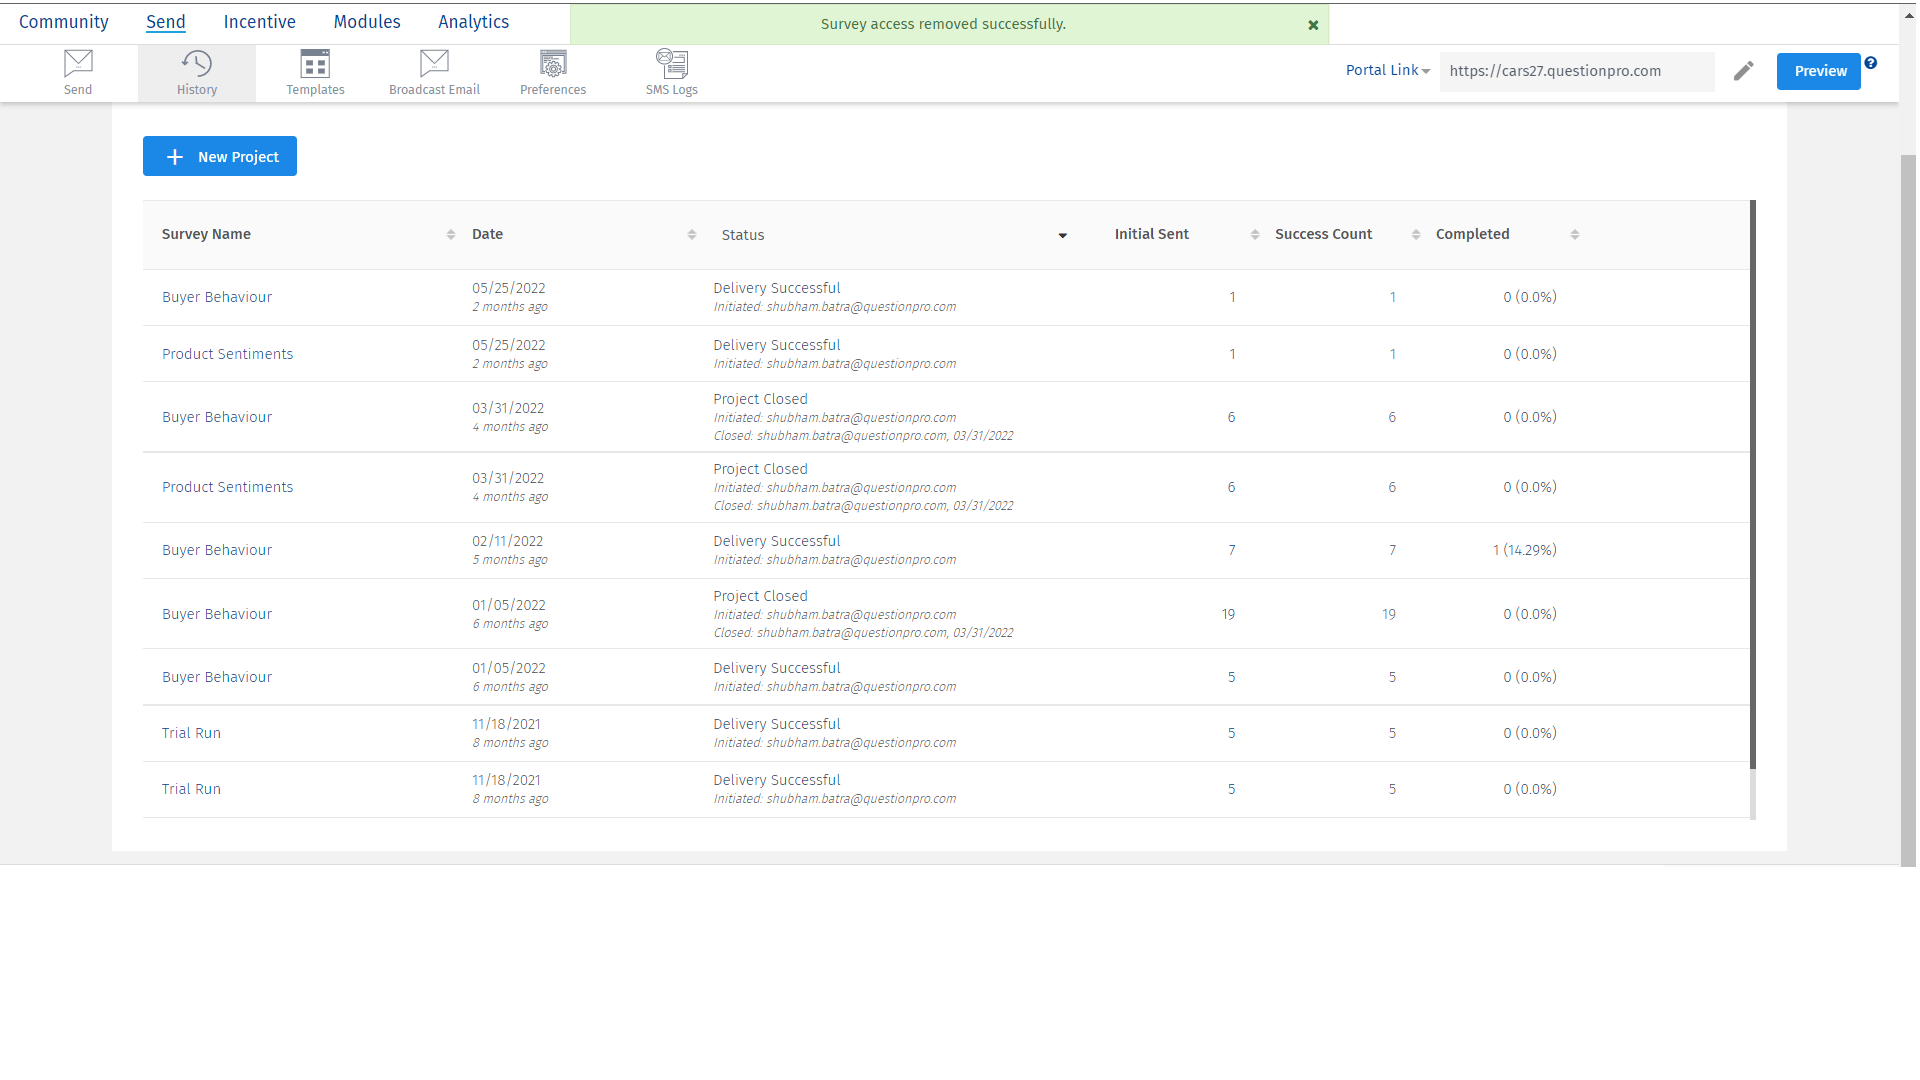This screenshot has width=1920, height=1080.
Task: Expand the Portal Link dropdown
Action: 1388,70
